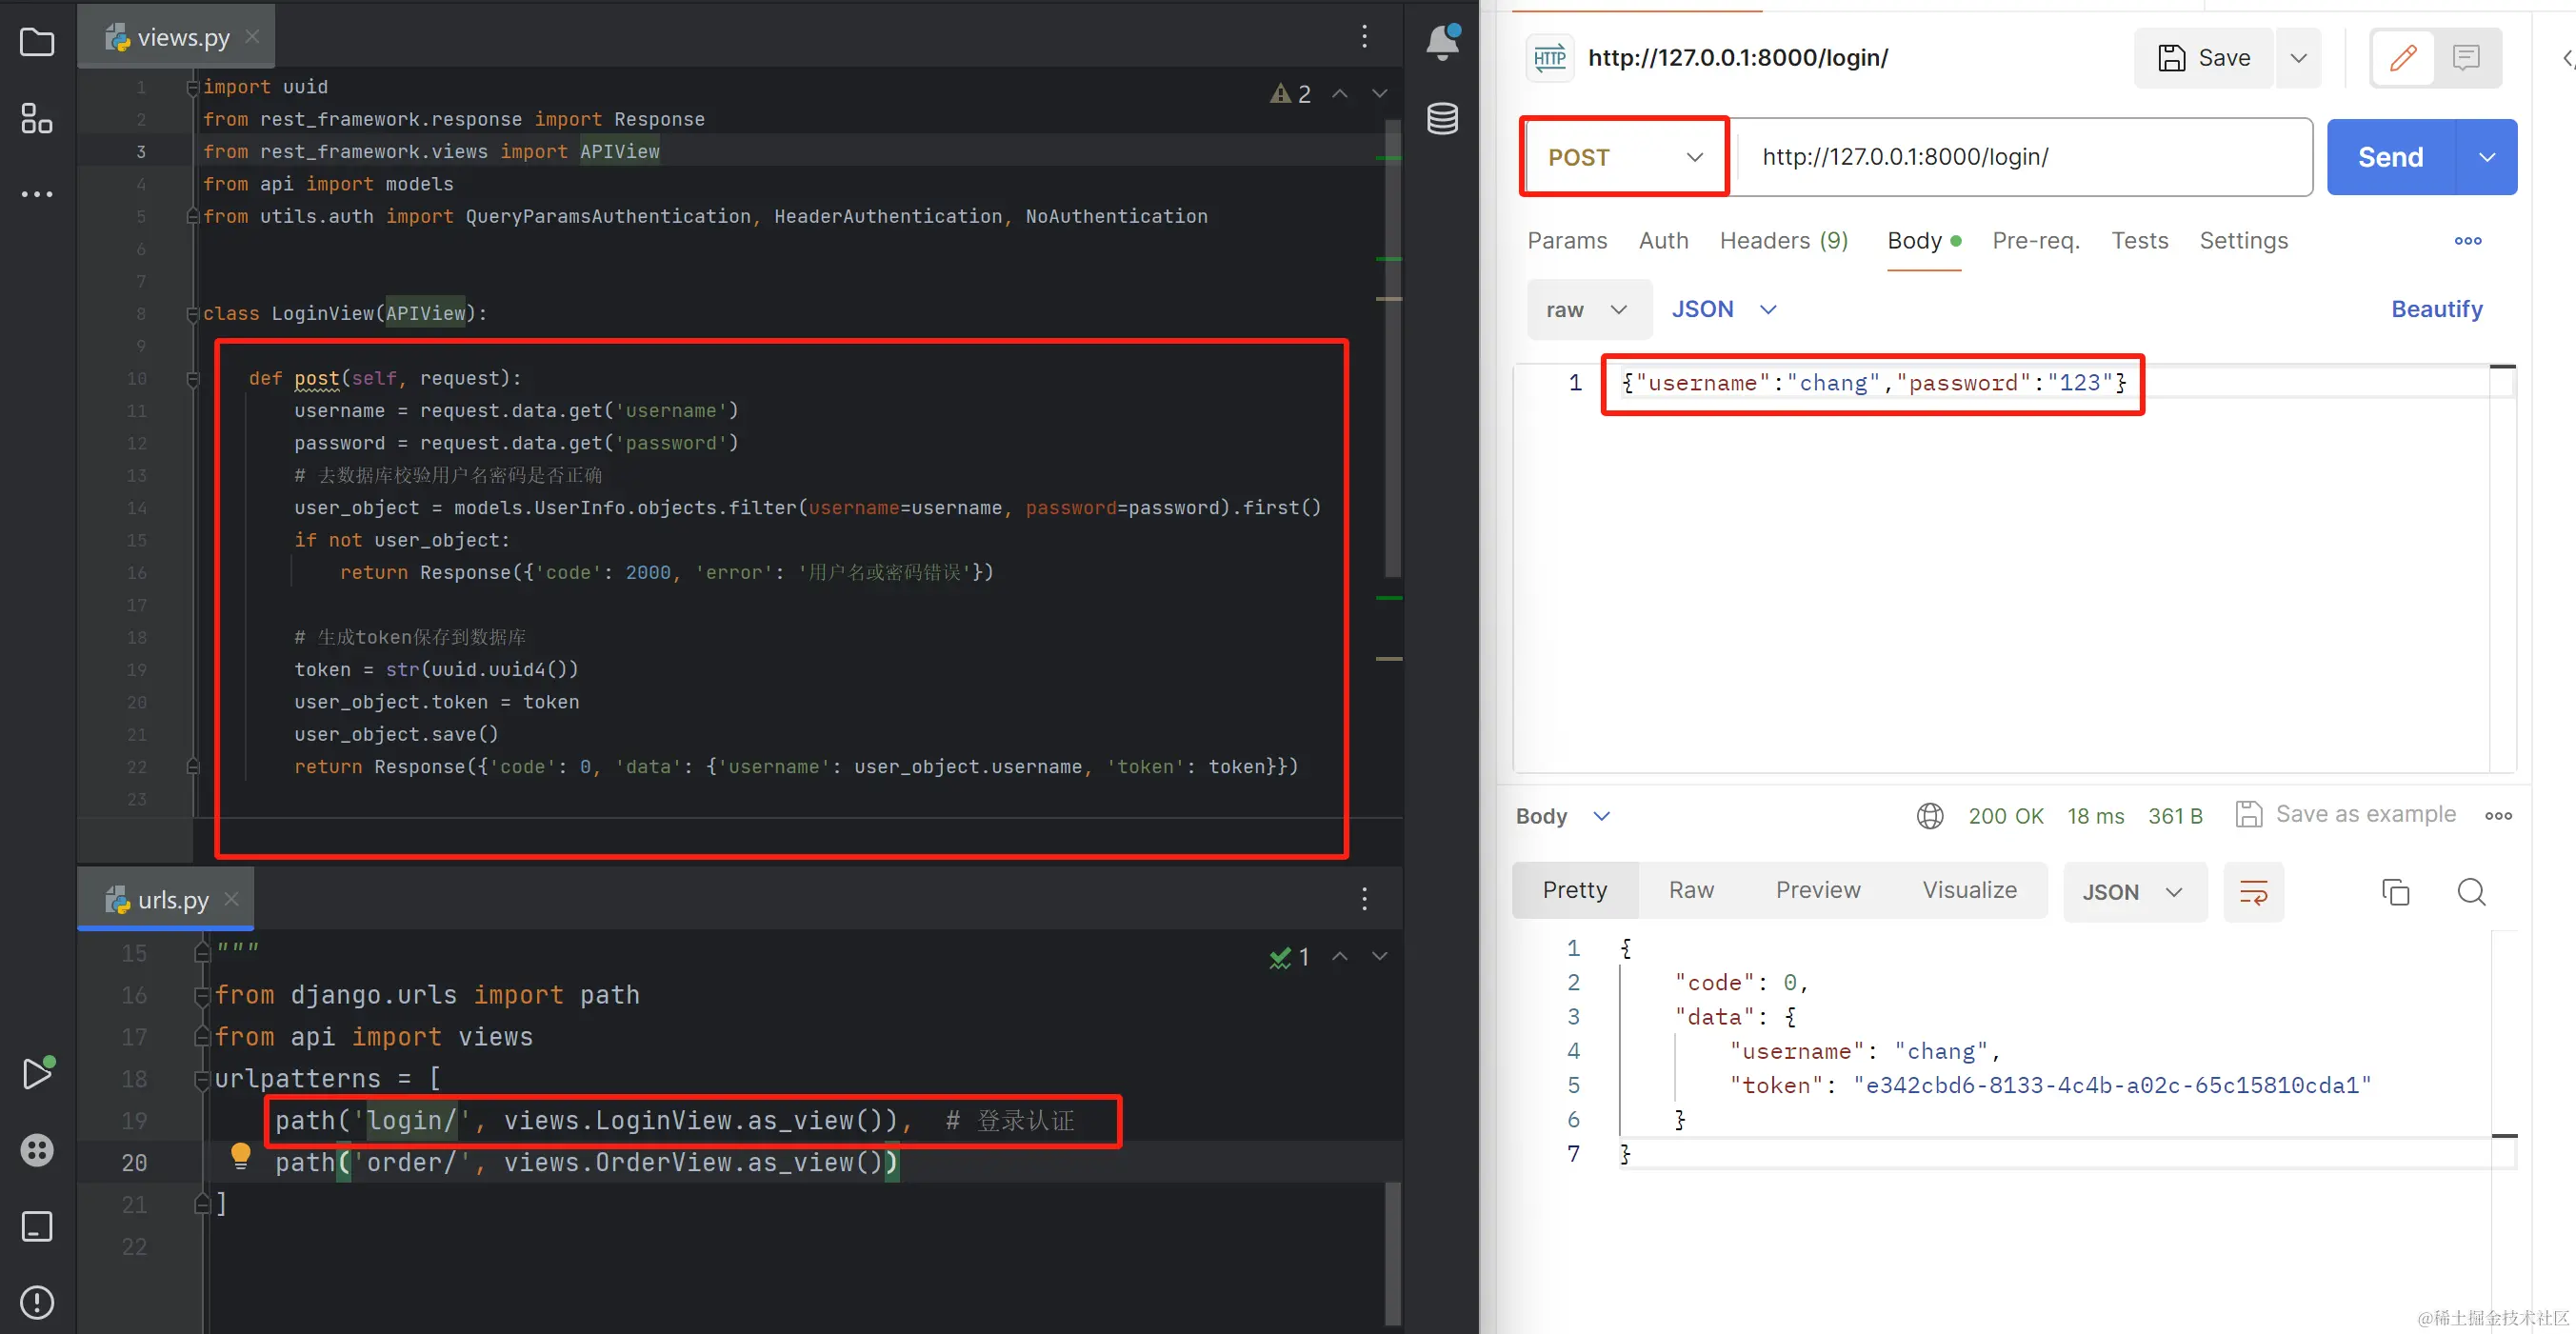2576x1334 pixels.
Task: Toggle the response line wrap button
Action: click(x=2253, y=891)
